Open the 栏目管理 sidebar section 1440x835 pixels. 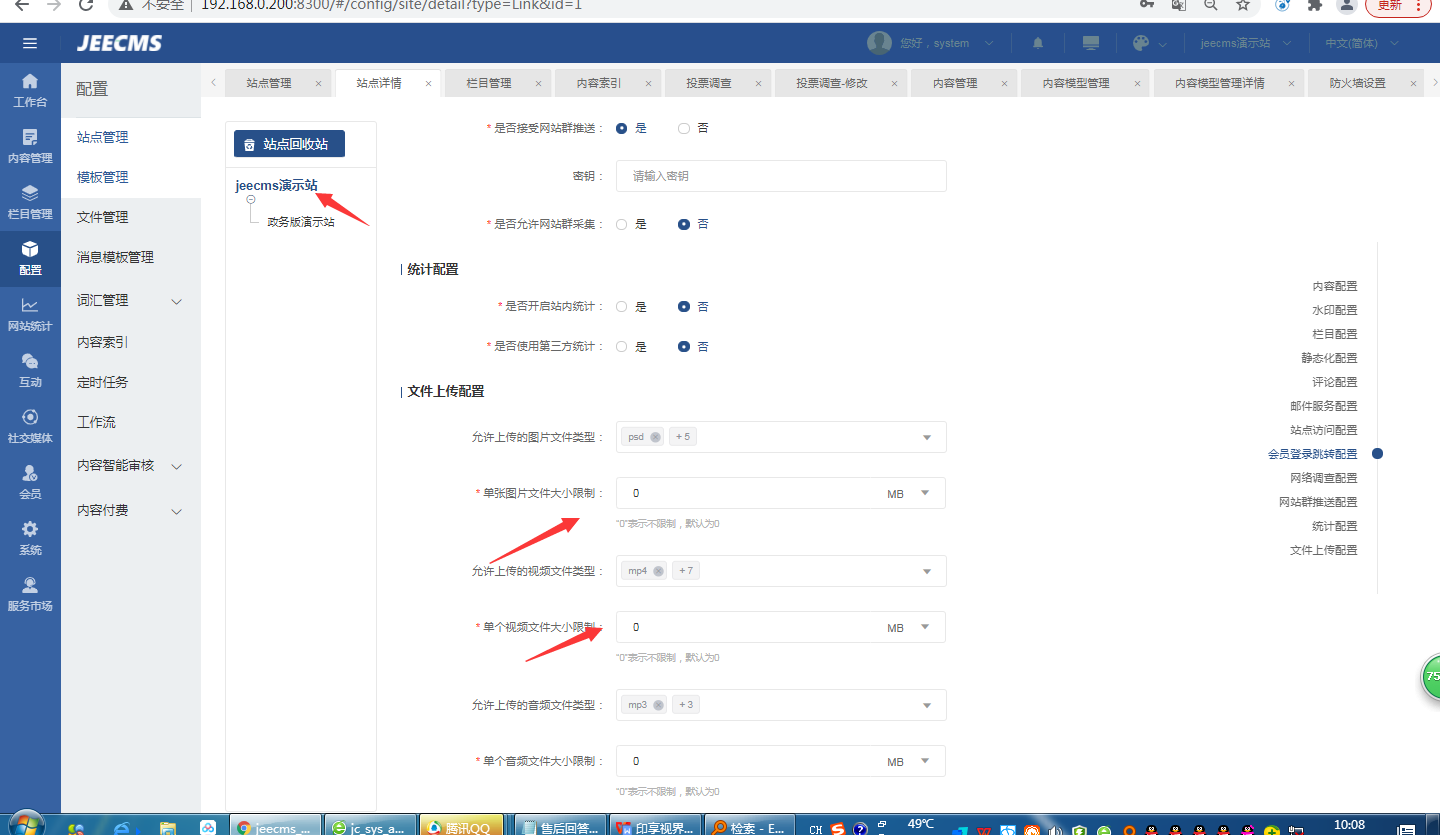[x=30, y=201]
